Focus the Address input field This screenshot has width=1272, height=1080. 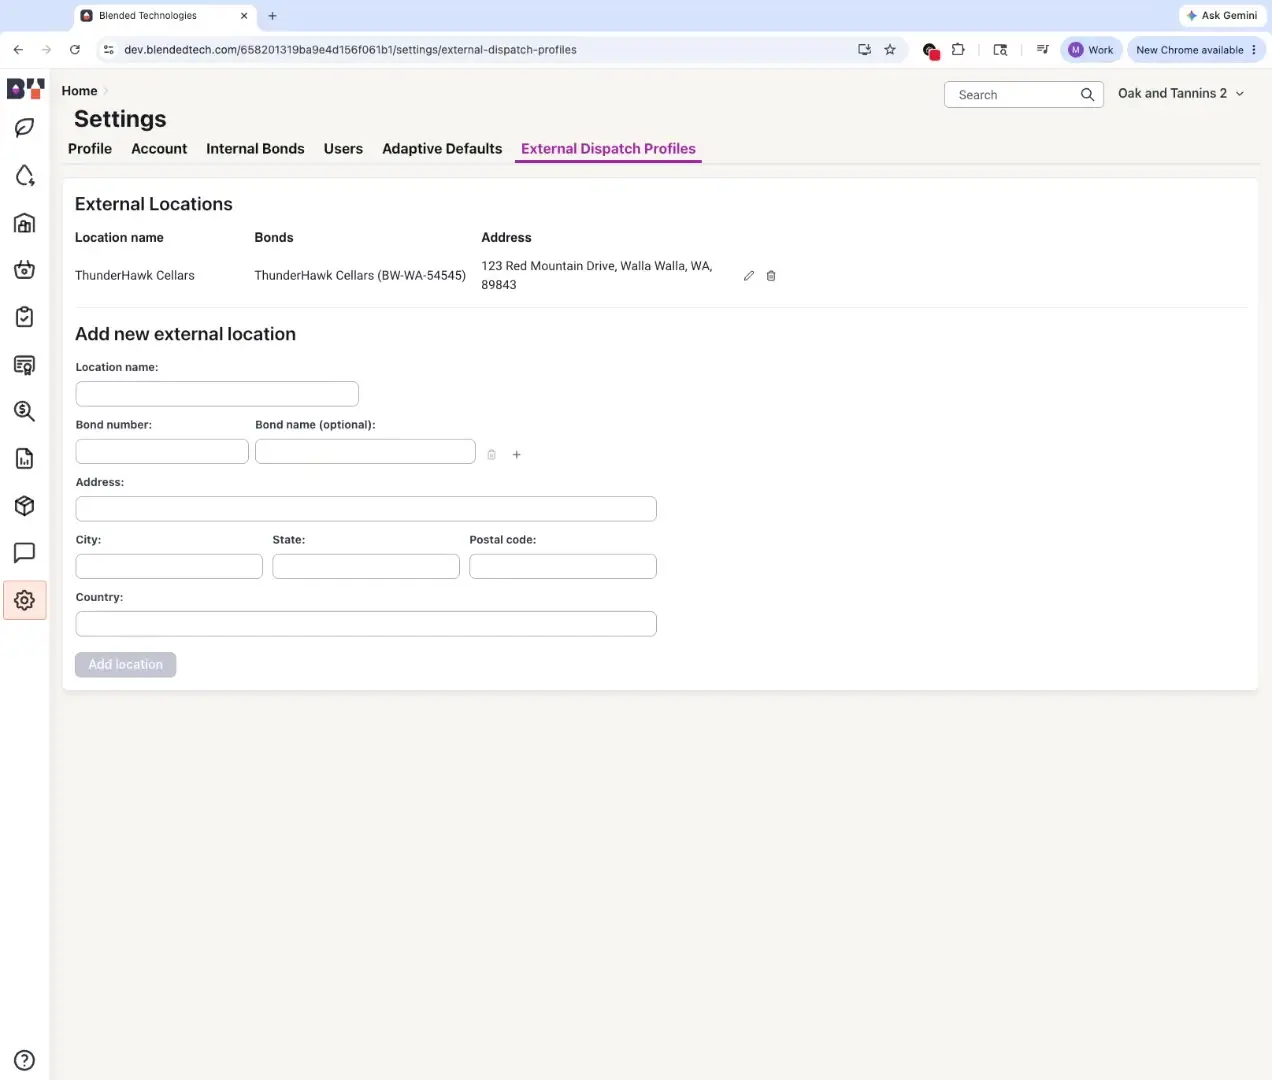click(x=366, y=509)
